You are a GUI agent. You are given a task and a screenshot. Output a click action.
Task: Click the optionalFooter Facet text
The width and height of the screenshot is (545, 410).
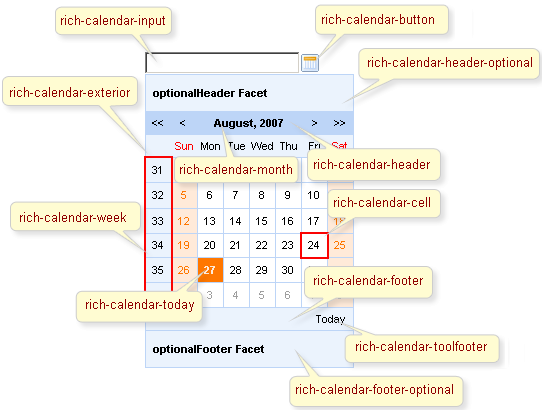pos(208,349)
